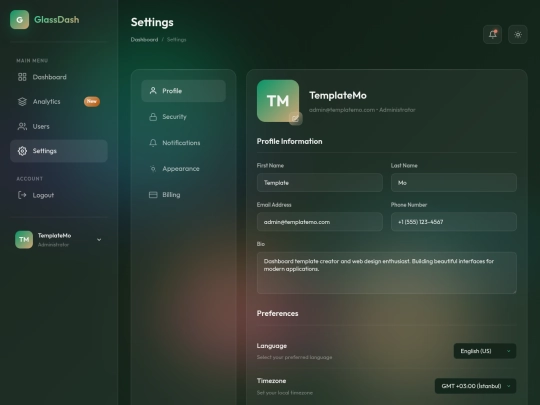
Task: Click the Billing card icon
Action: point(153,195)
